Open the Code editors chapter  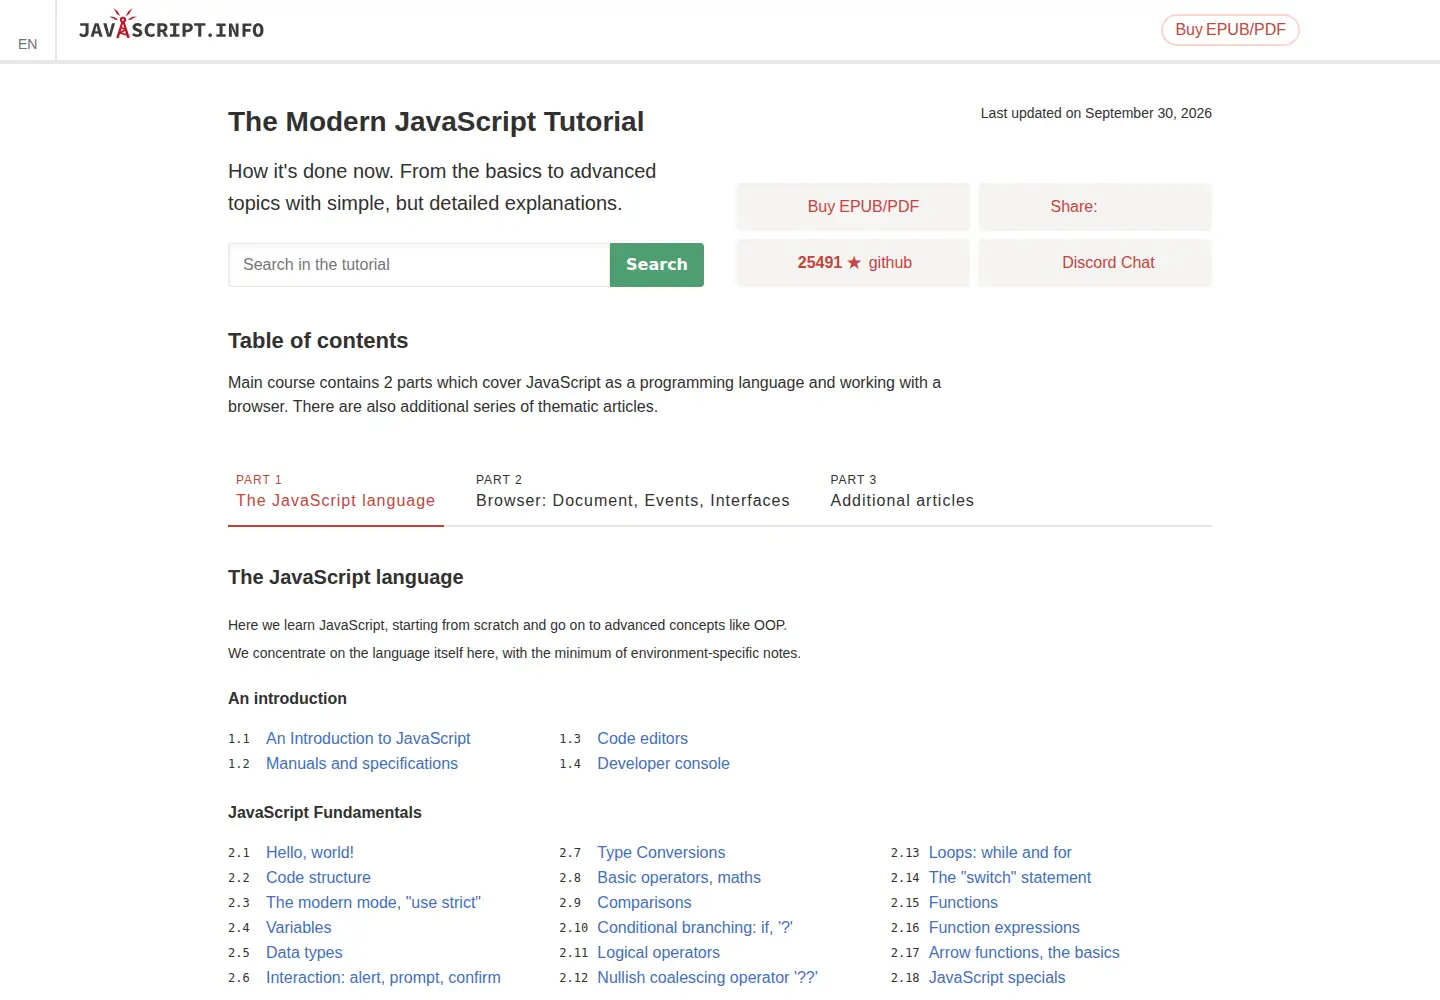click(x=643, y=739)
